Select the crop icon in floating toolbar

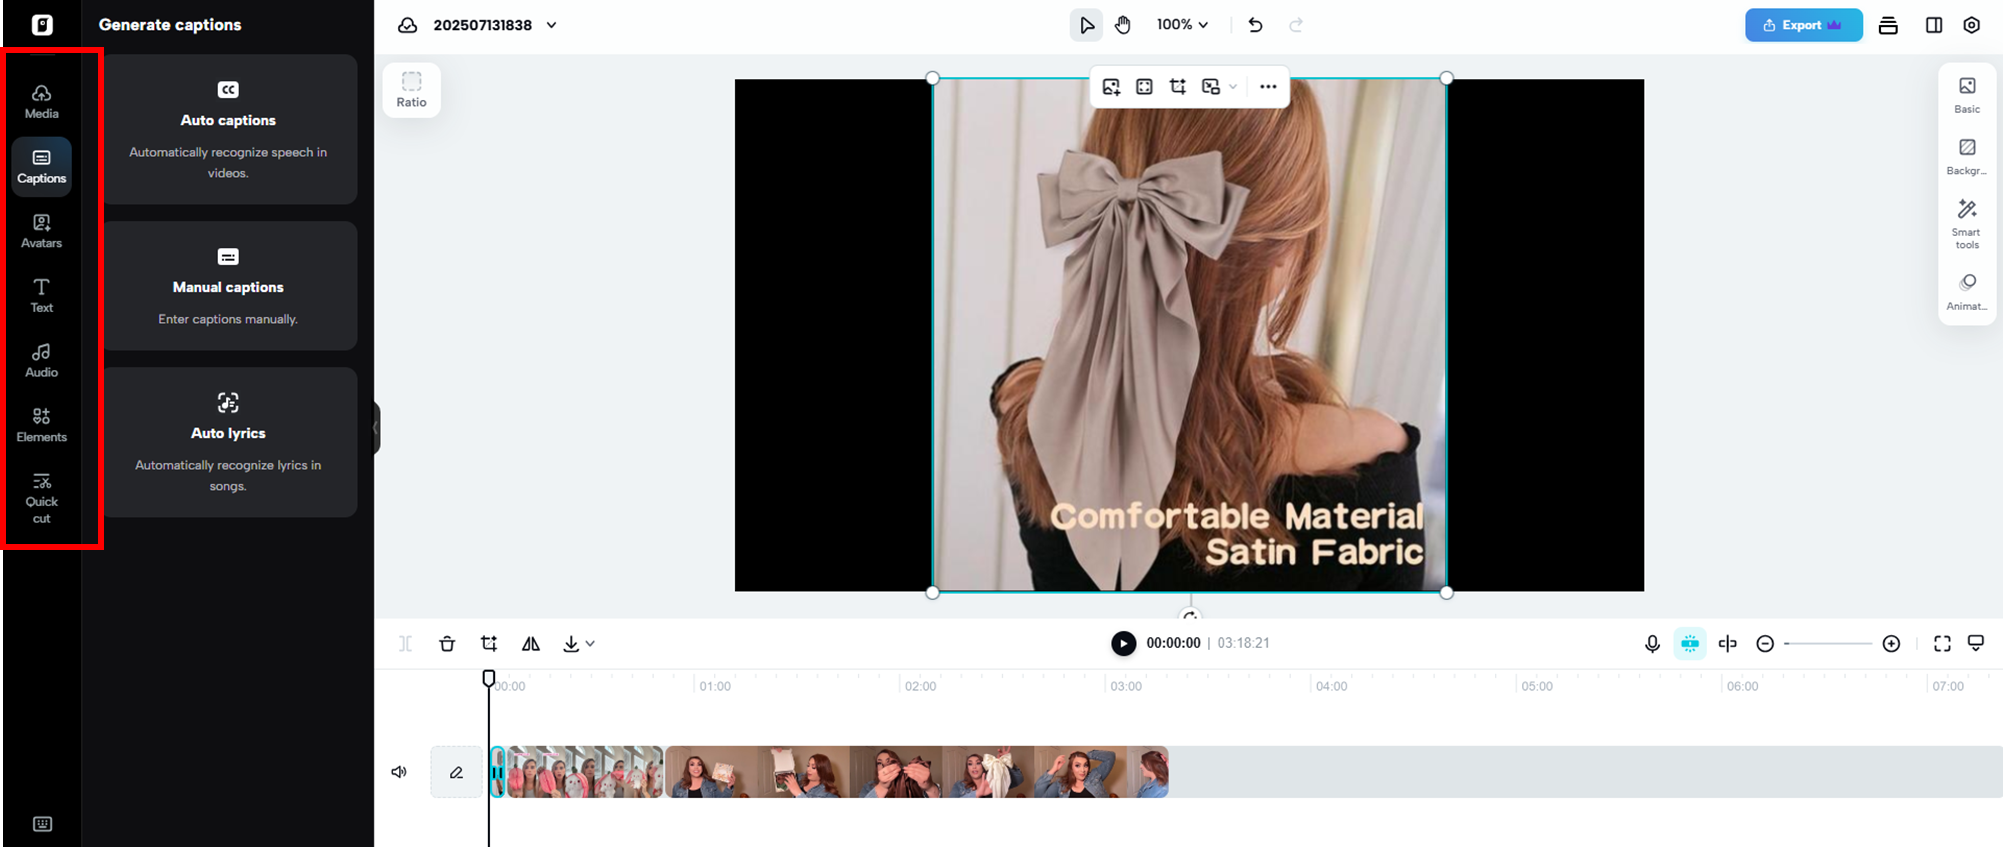coord(1178,87)
